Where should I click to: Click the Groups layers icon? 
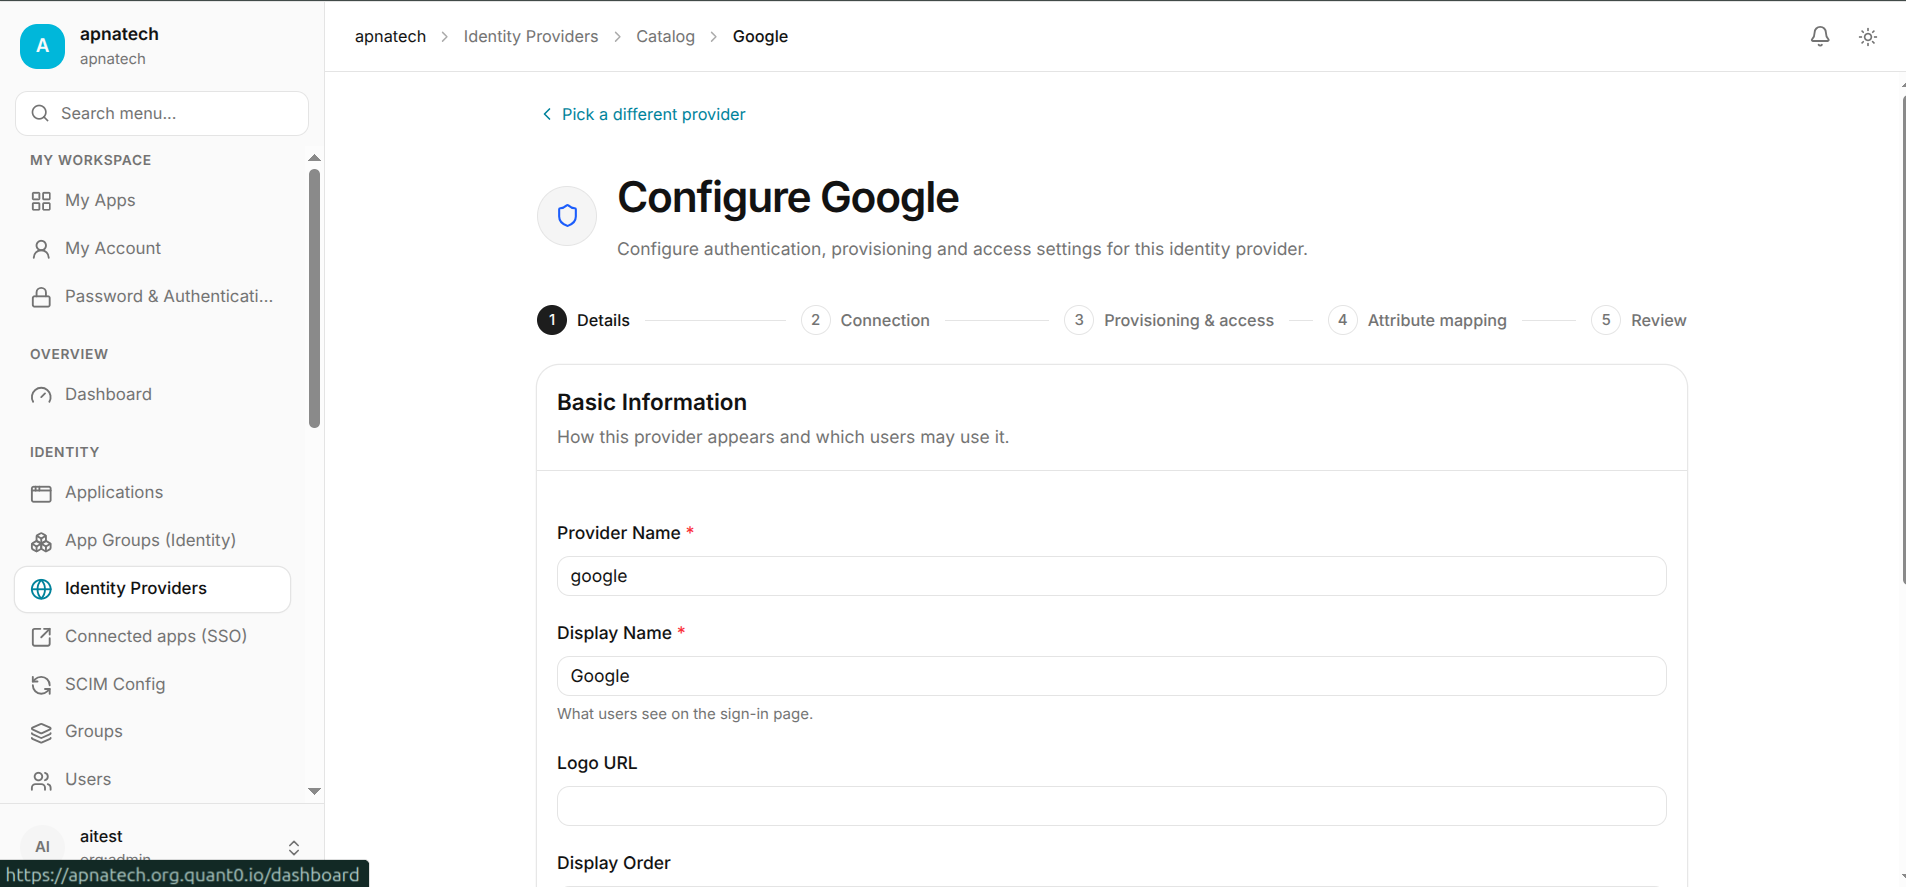coord(41,732)
